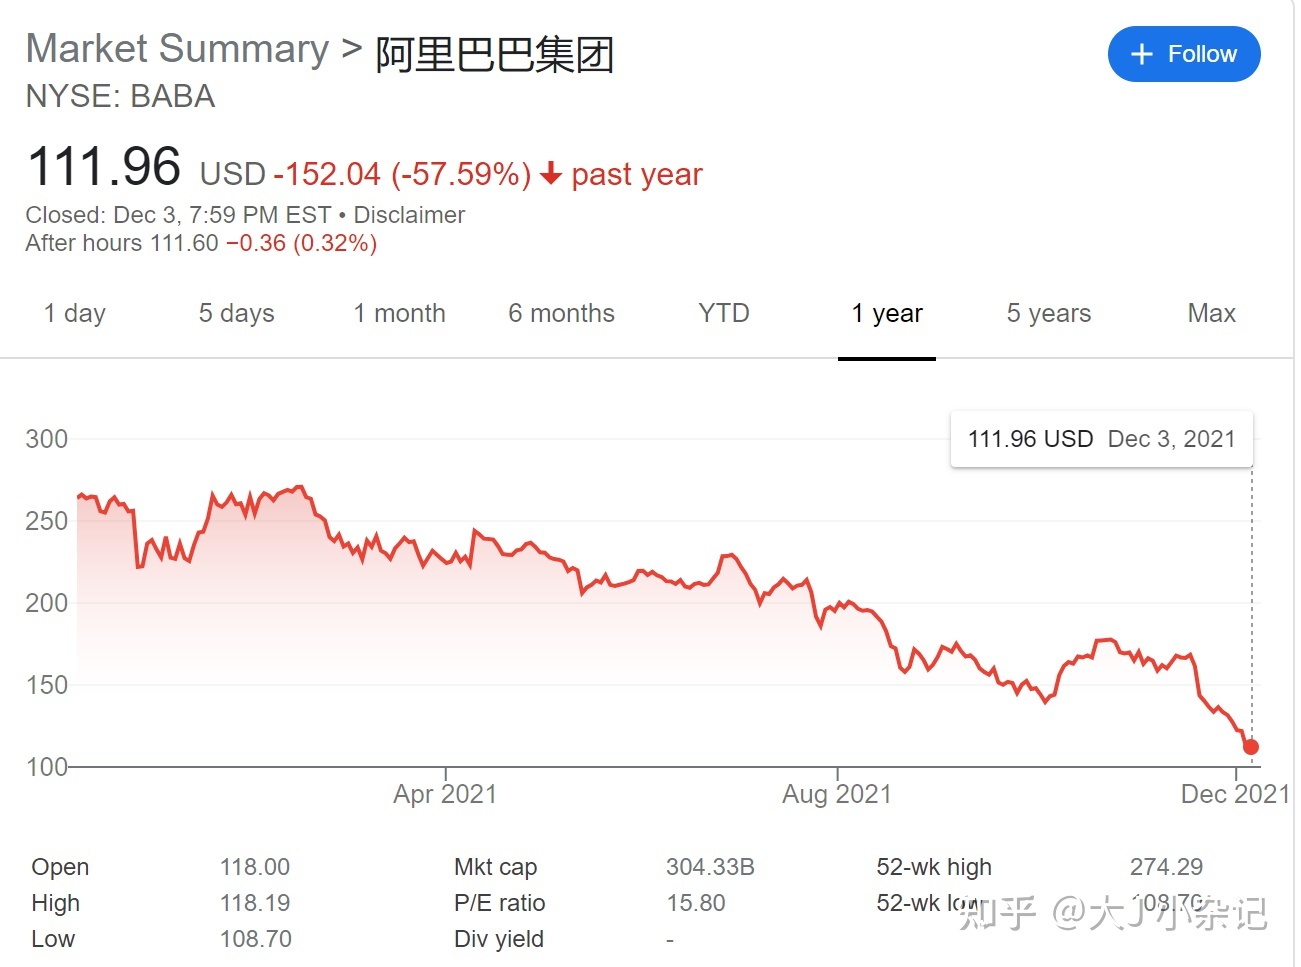Open the 6 months view
Screen dimensions: 1301x967
(x=561, y=313)
